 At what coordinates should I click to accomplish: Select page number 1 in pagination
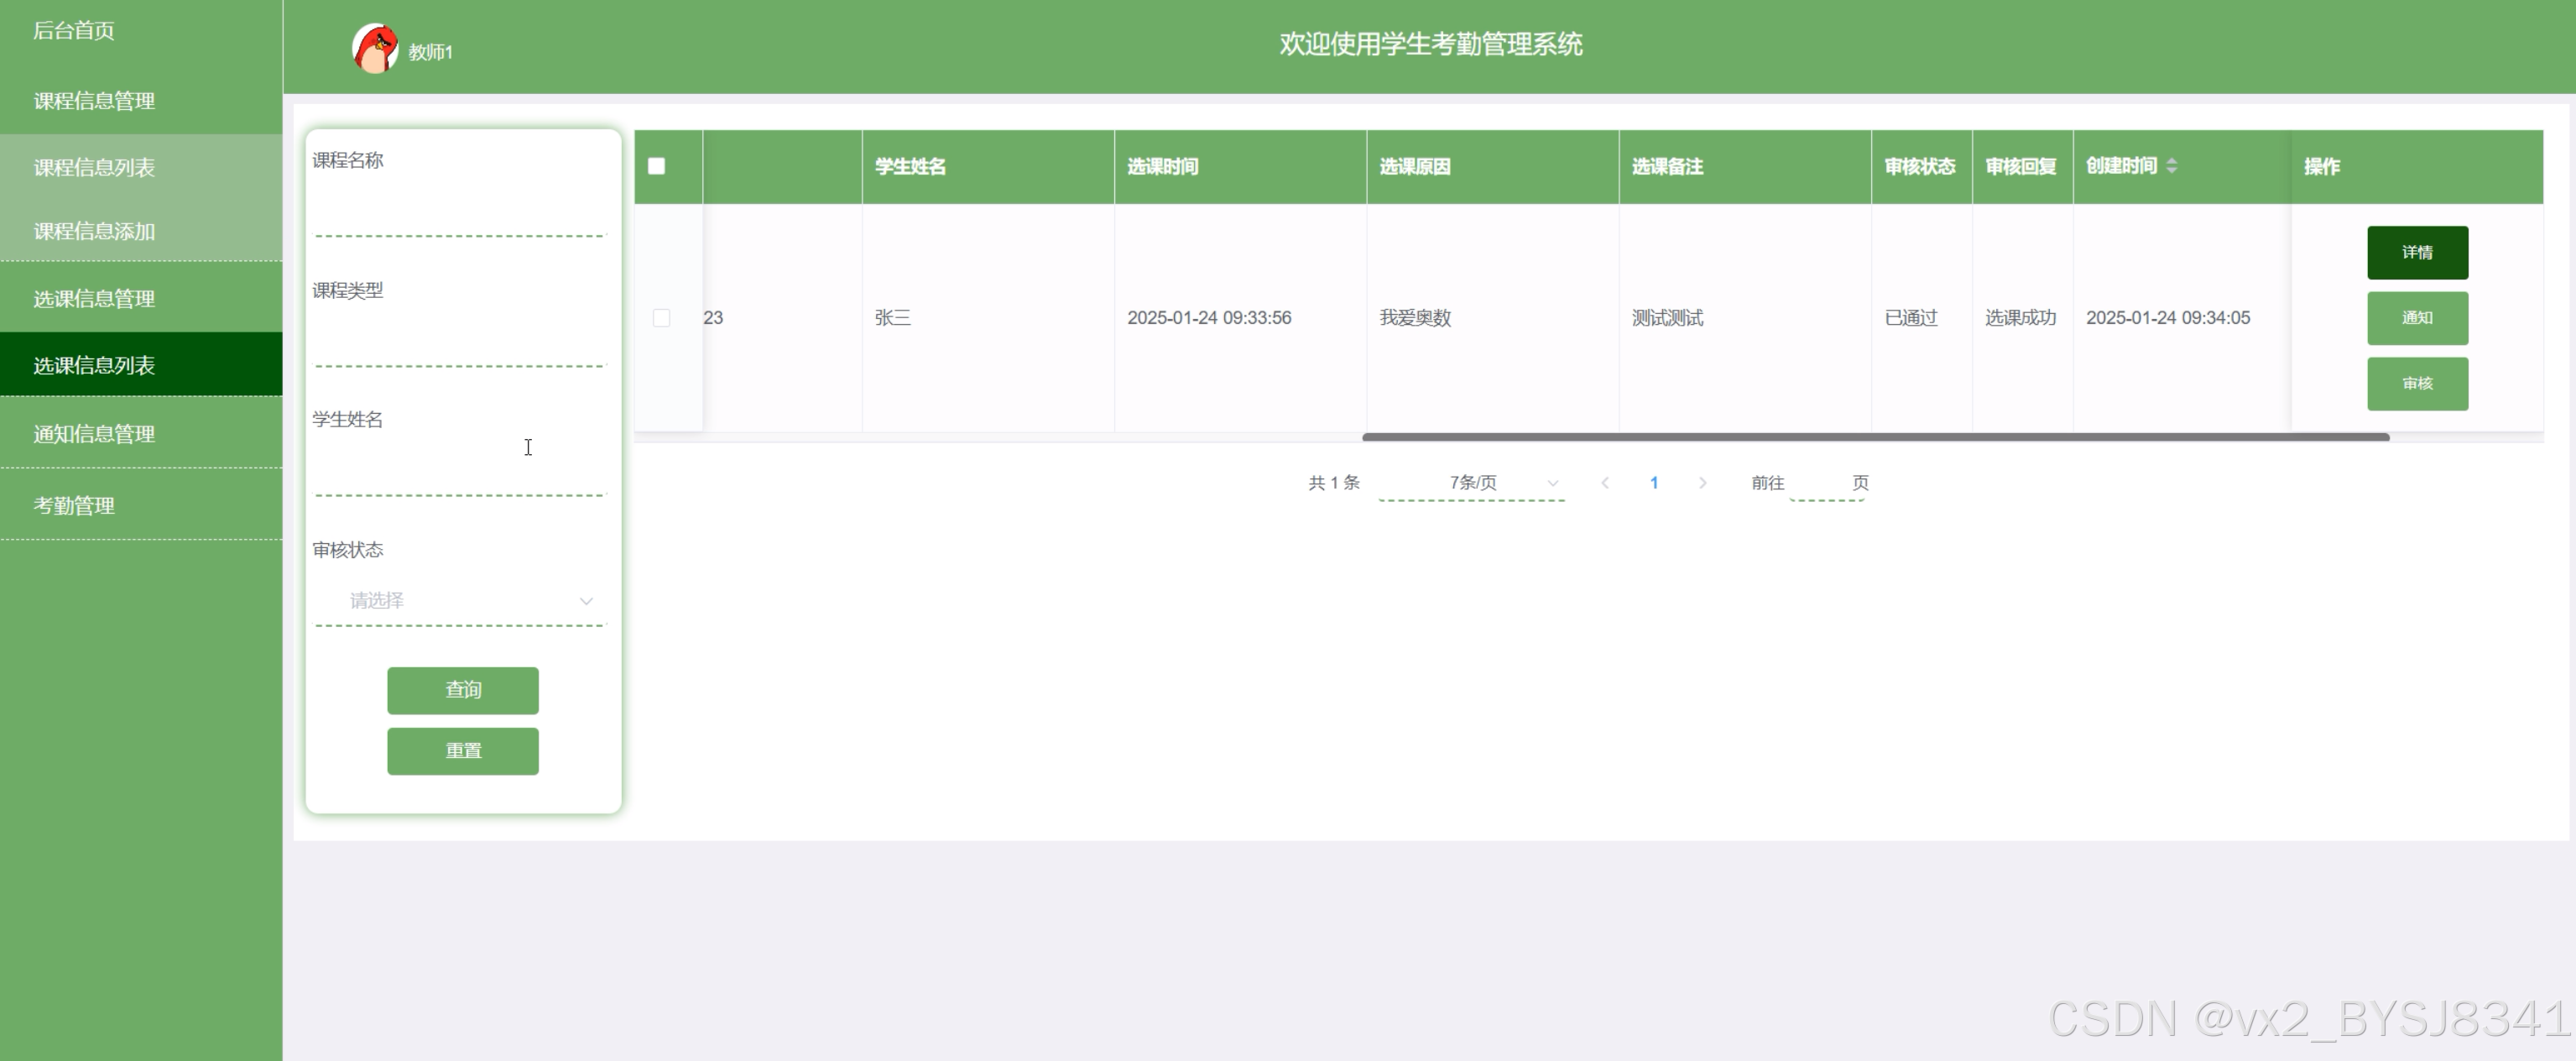(1654, 483)
